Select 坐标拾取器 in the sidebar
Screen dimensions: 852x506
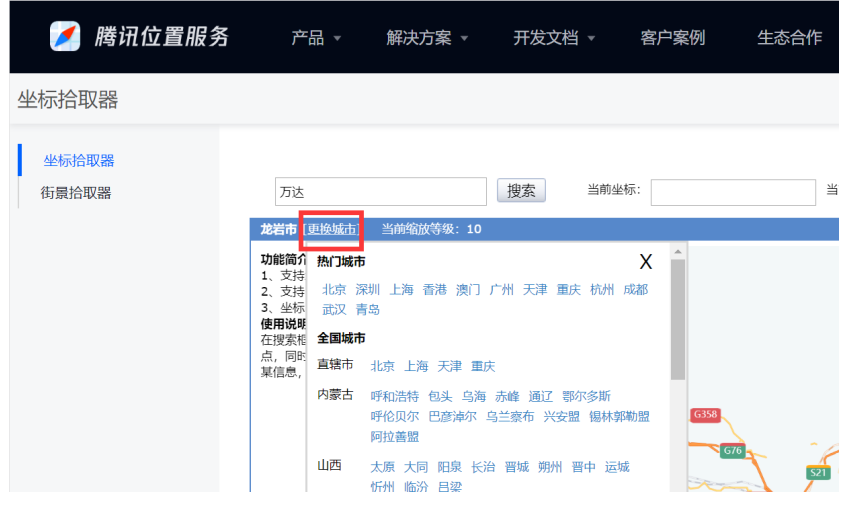point(79,161)
